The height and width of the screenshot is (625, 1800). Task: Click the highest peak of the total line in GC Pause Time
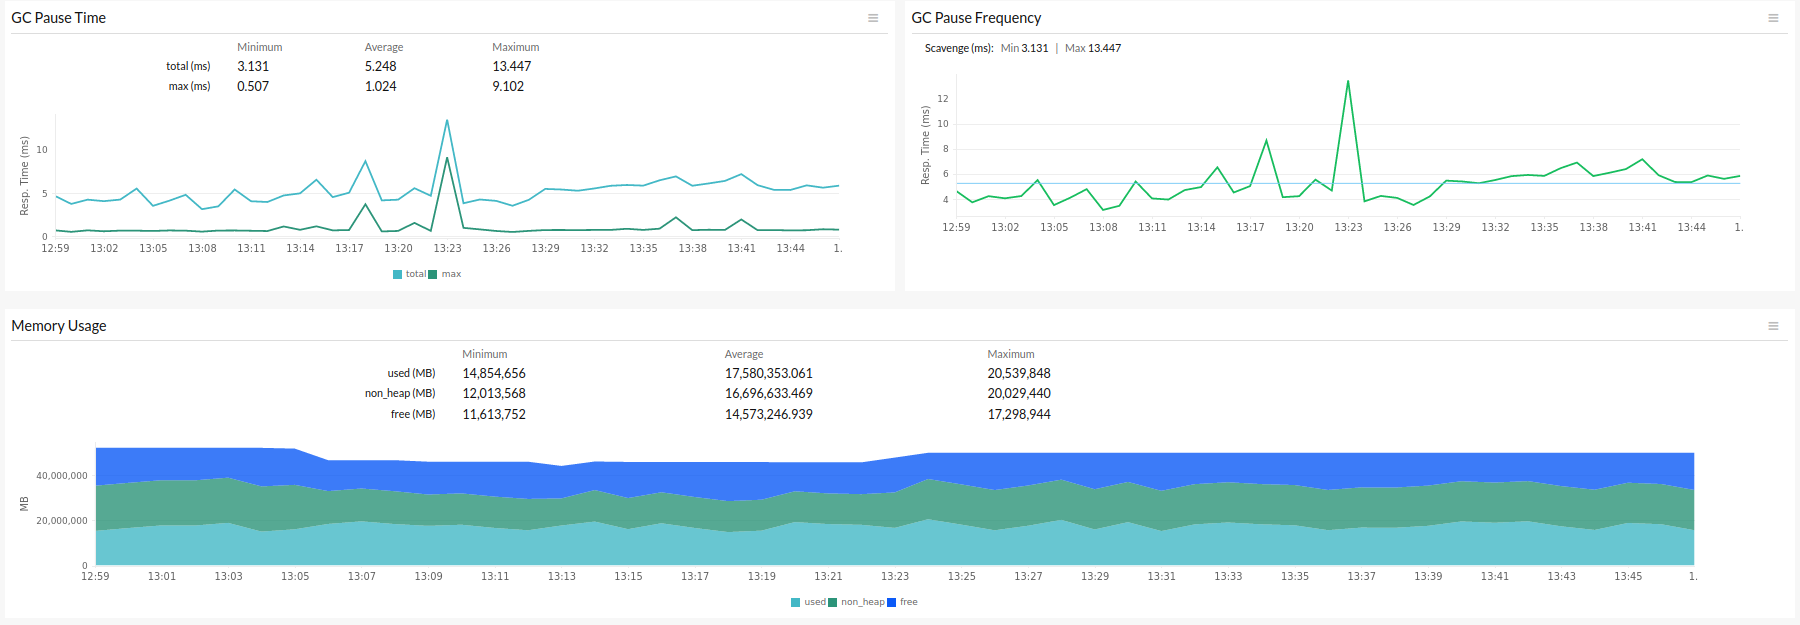click(446, 121)
